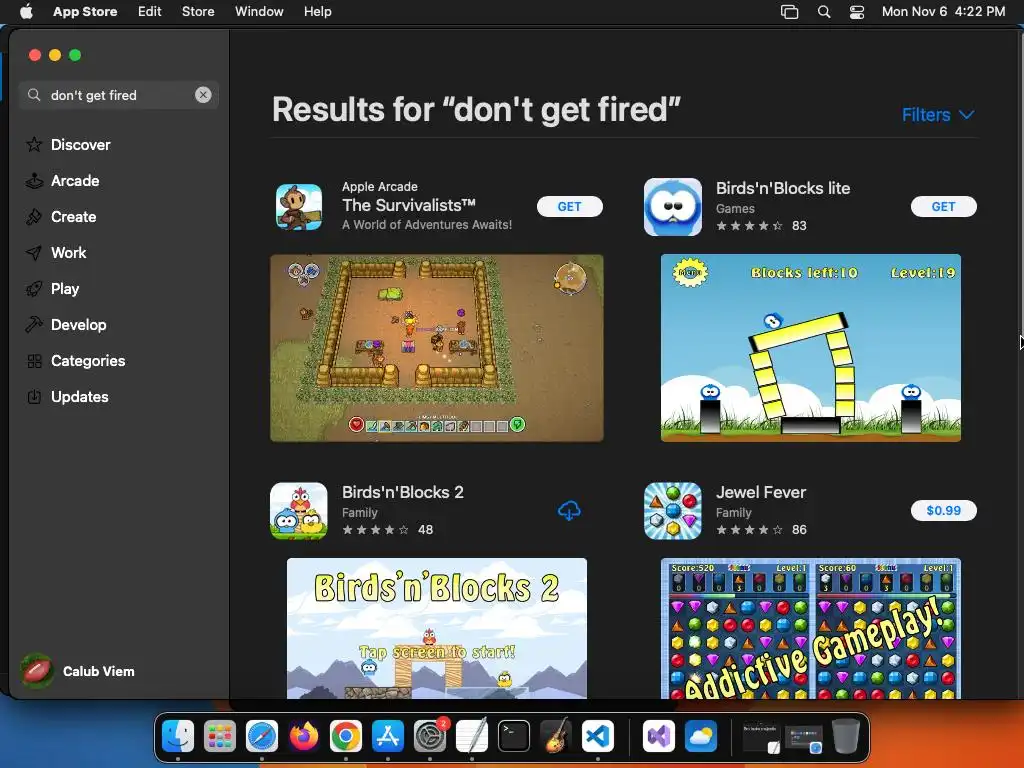The width and height of the screenshot is (1024, 768).
Task: Buy Jewel Fever for $0.99
Action: (944, 510)
